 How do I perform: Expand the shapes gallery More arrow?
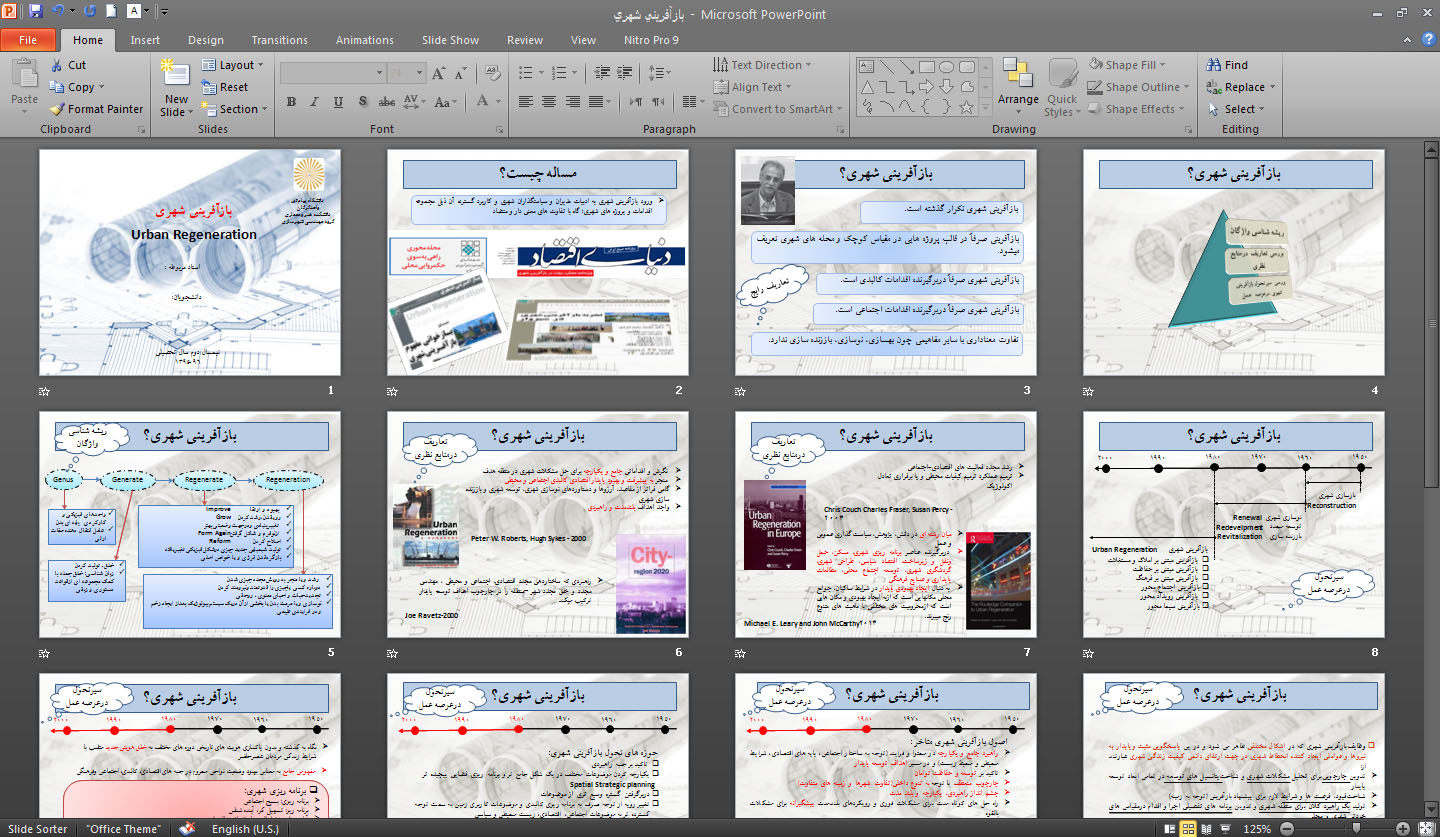click(x=985, y=107)
